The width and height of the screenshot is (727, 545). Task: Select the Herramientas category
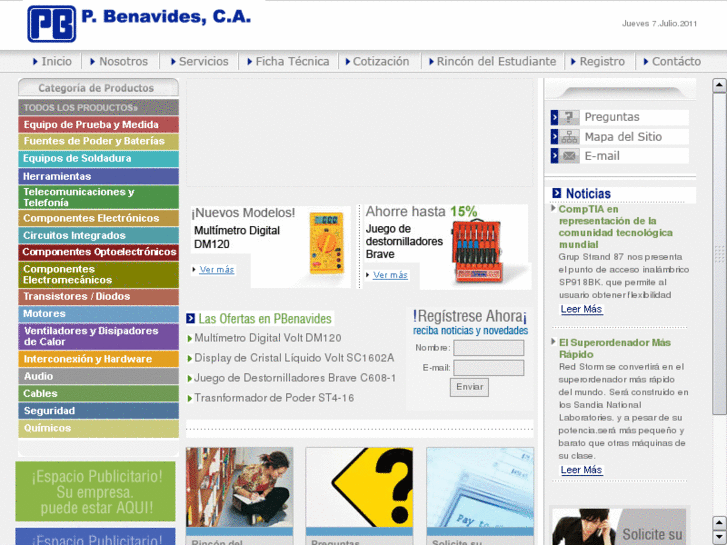click(98, 176)
